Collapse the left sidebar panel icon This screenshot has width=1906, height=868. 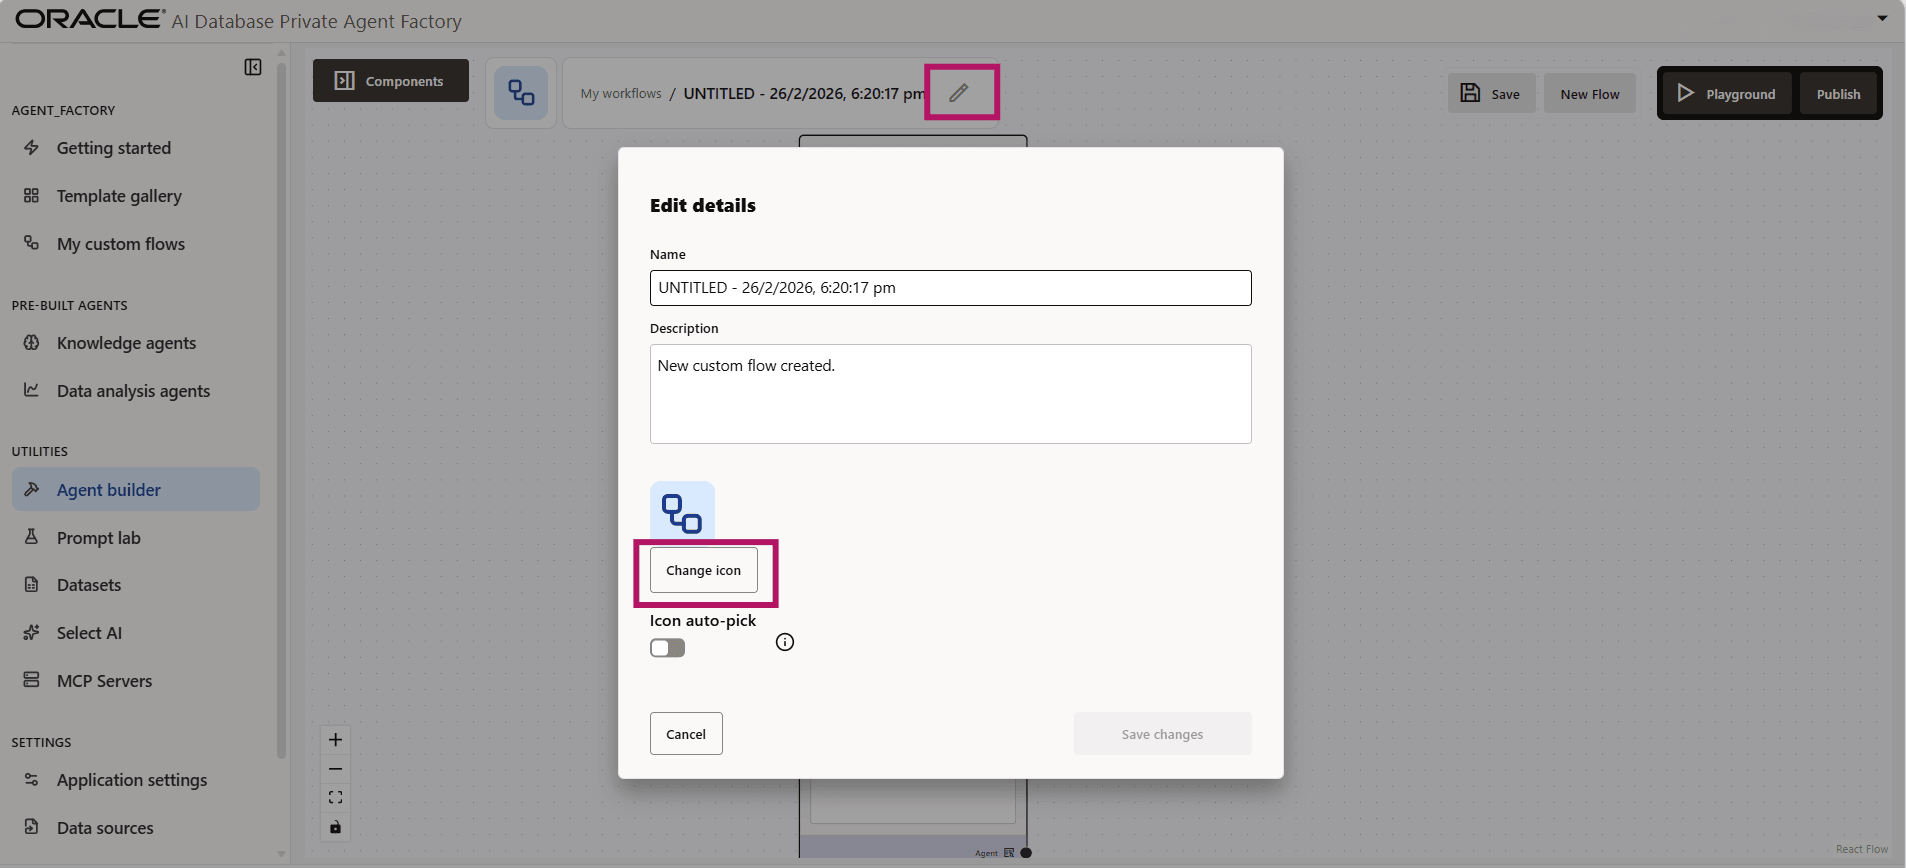(253, 67)
